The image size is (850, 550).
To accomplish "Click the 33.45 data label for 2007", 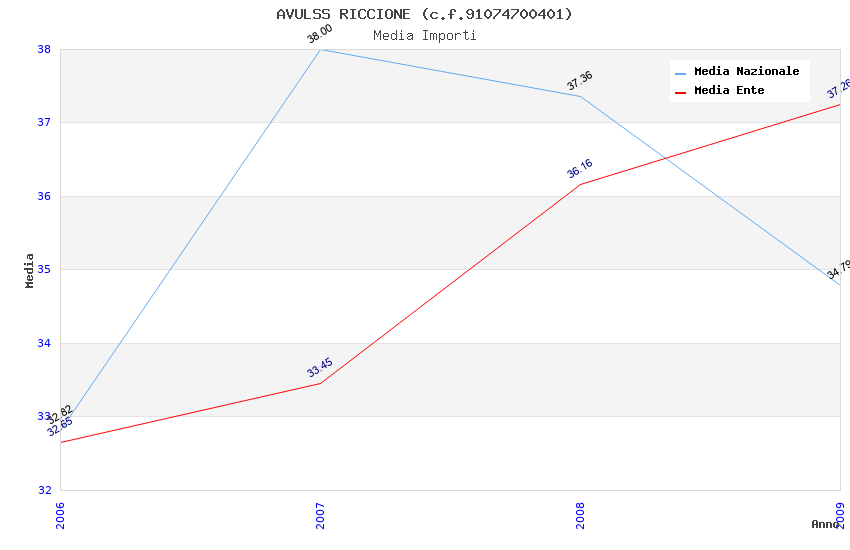I will point(320,368).
